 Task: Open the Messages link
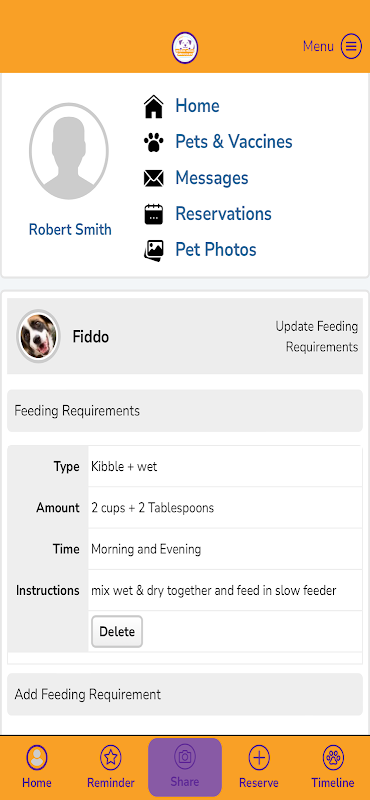click(212, 178)
